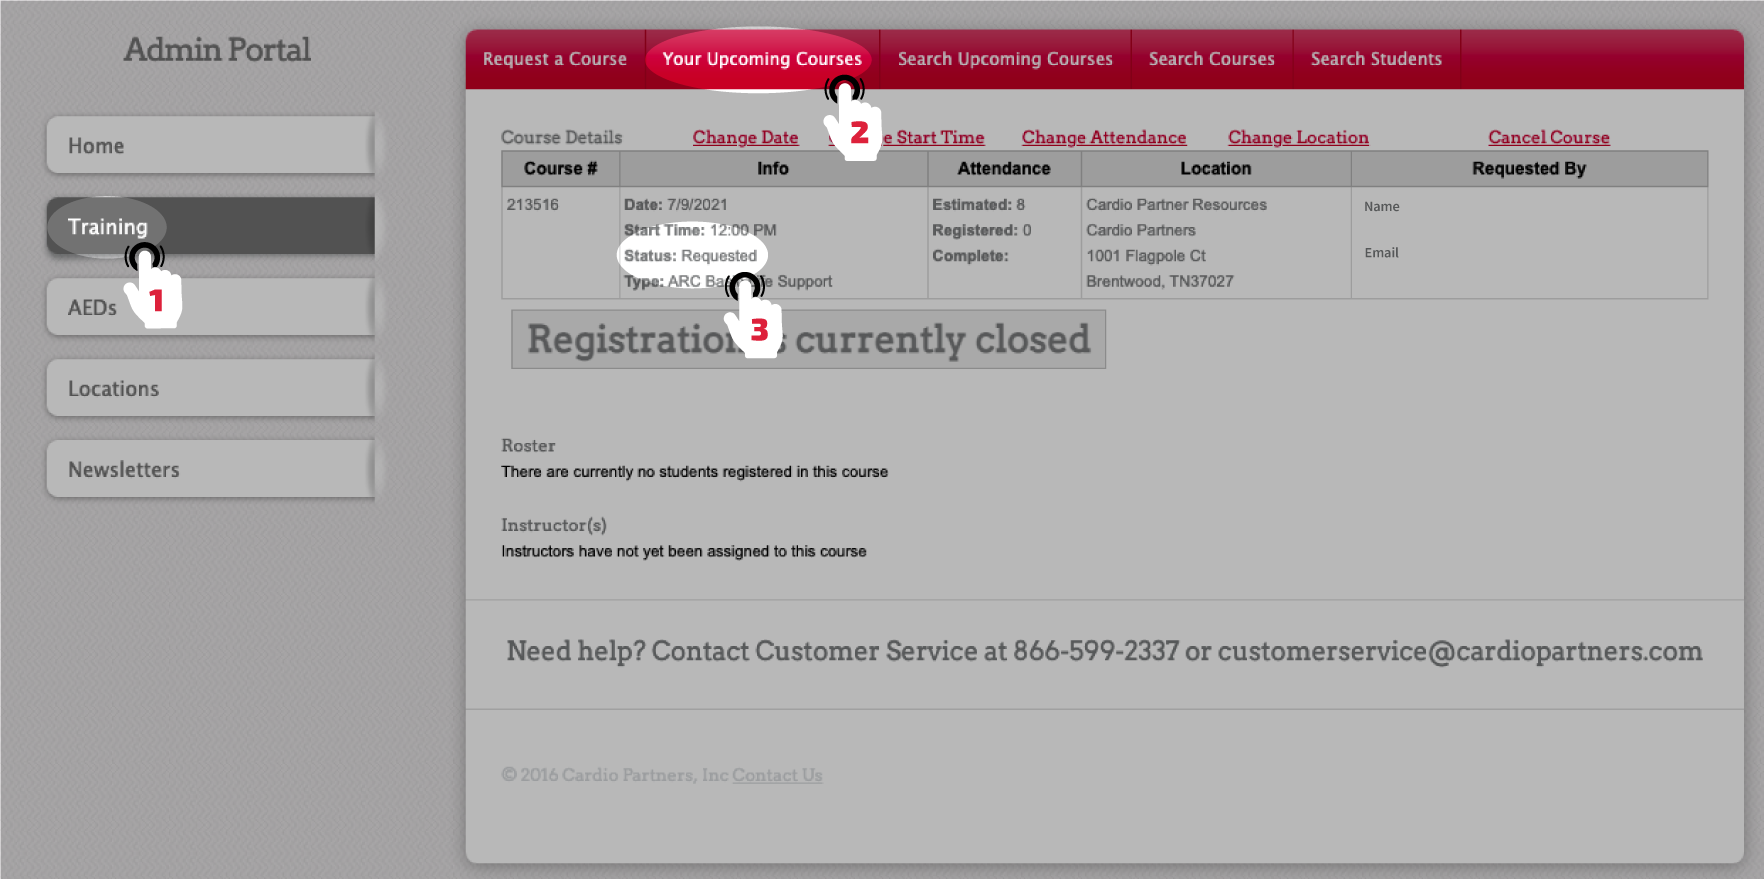
Task: Switch to the Search Courses tab
Action: click(x=1211, y=59)
